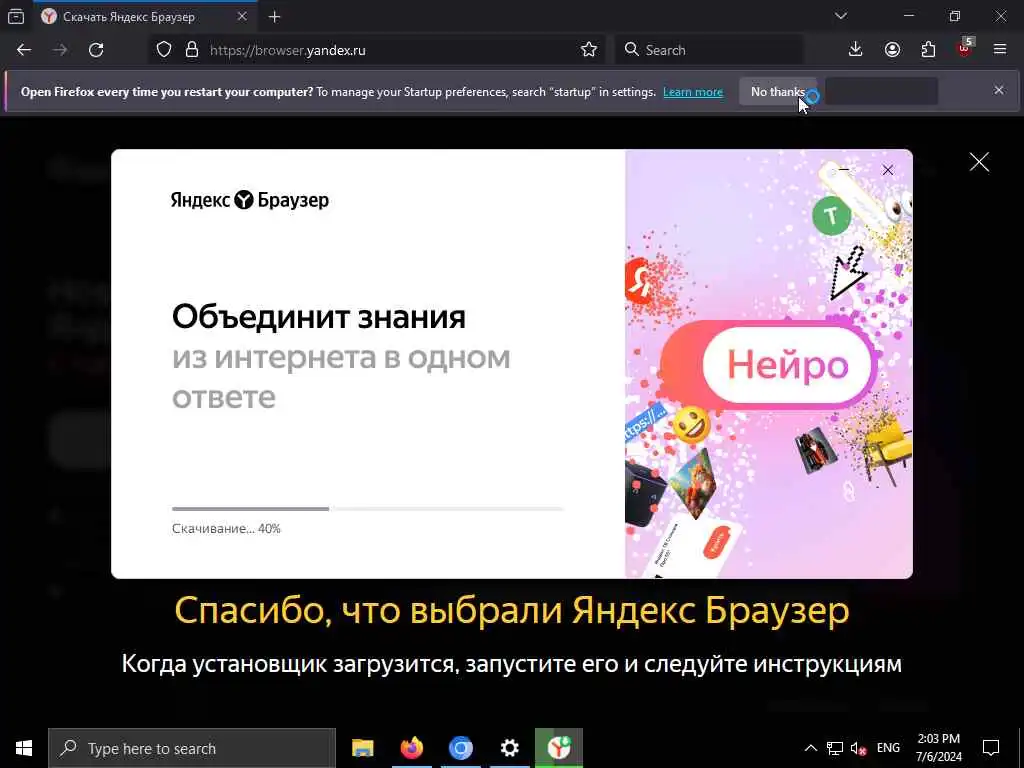The height and width of the screenshot is (768, 1024).
Task: Click the forward navigation arrow
Action: [60, 50]
